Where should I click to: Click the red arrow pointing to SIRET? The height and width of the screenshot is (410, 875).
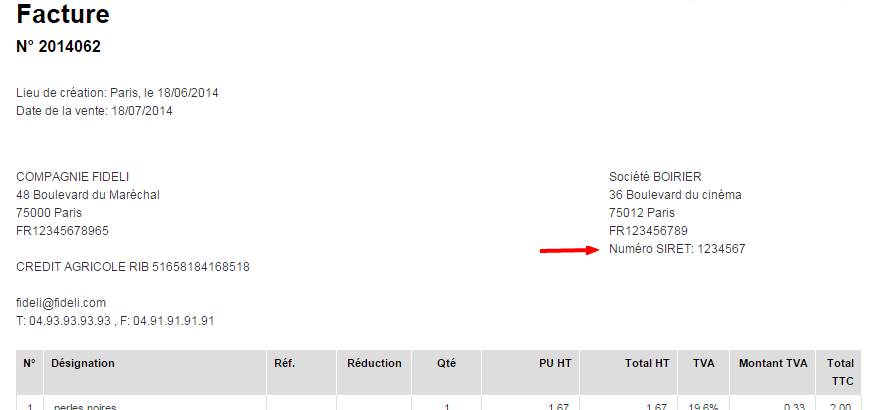[x=569, y=250]
